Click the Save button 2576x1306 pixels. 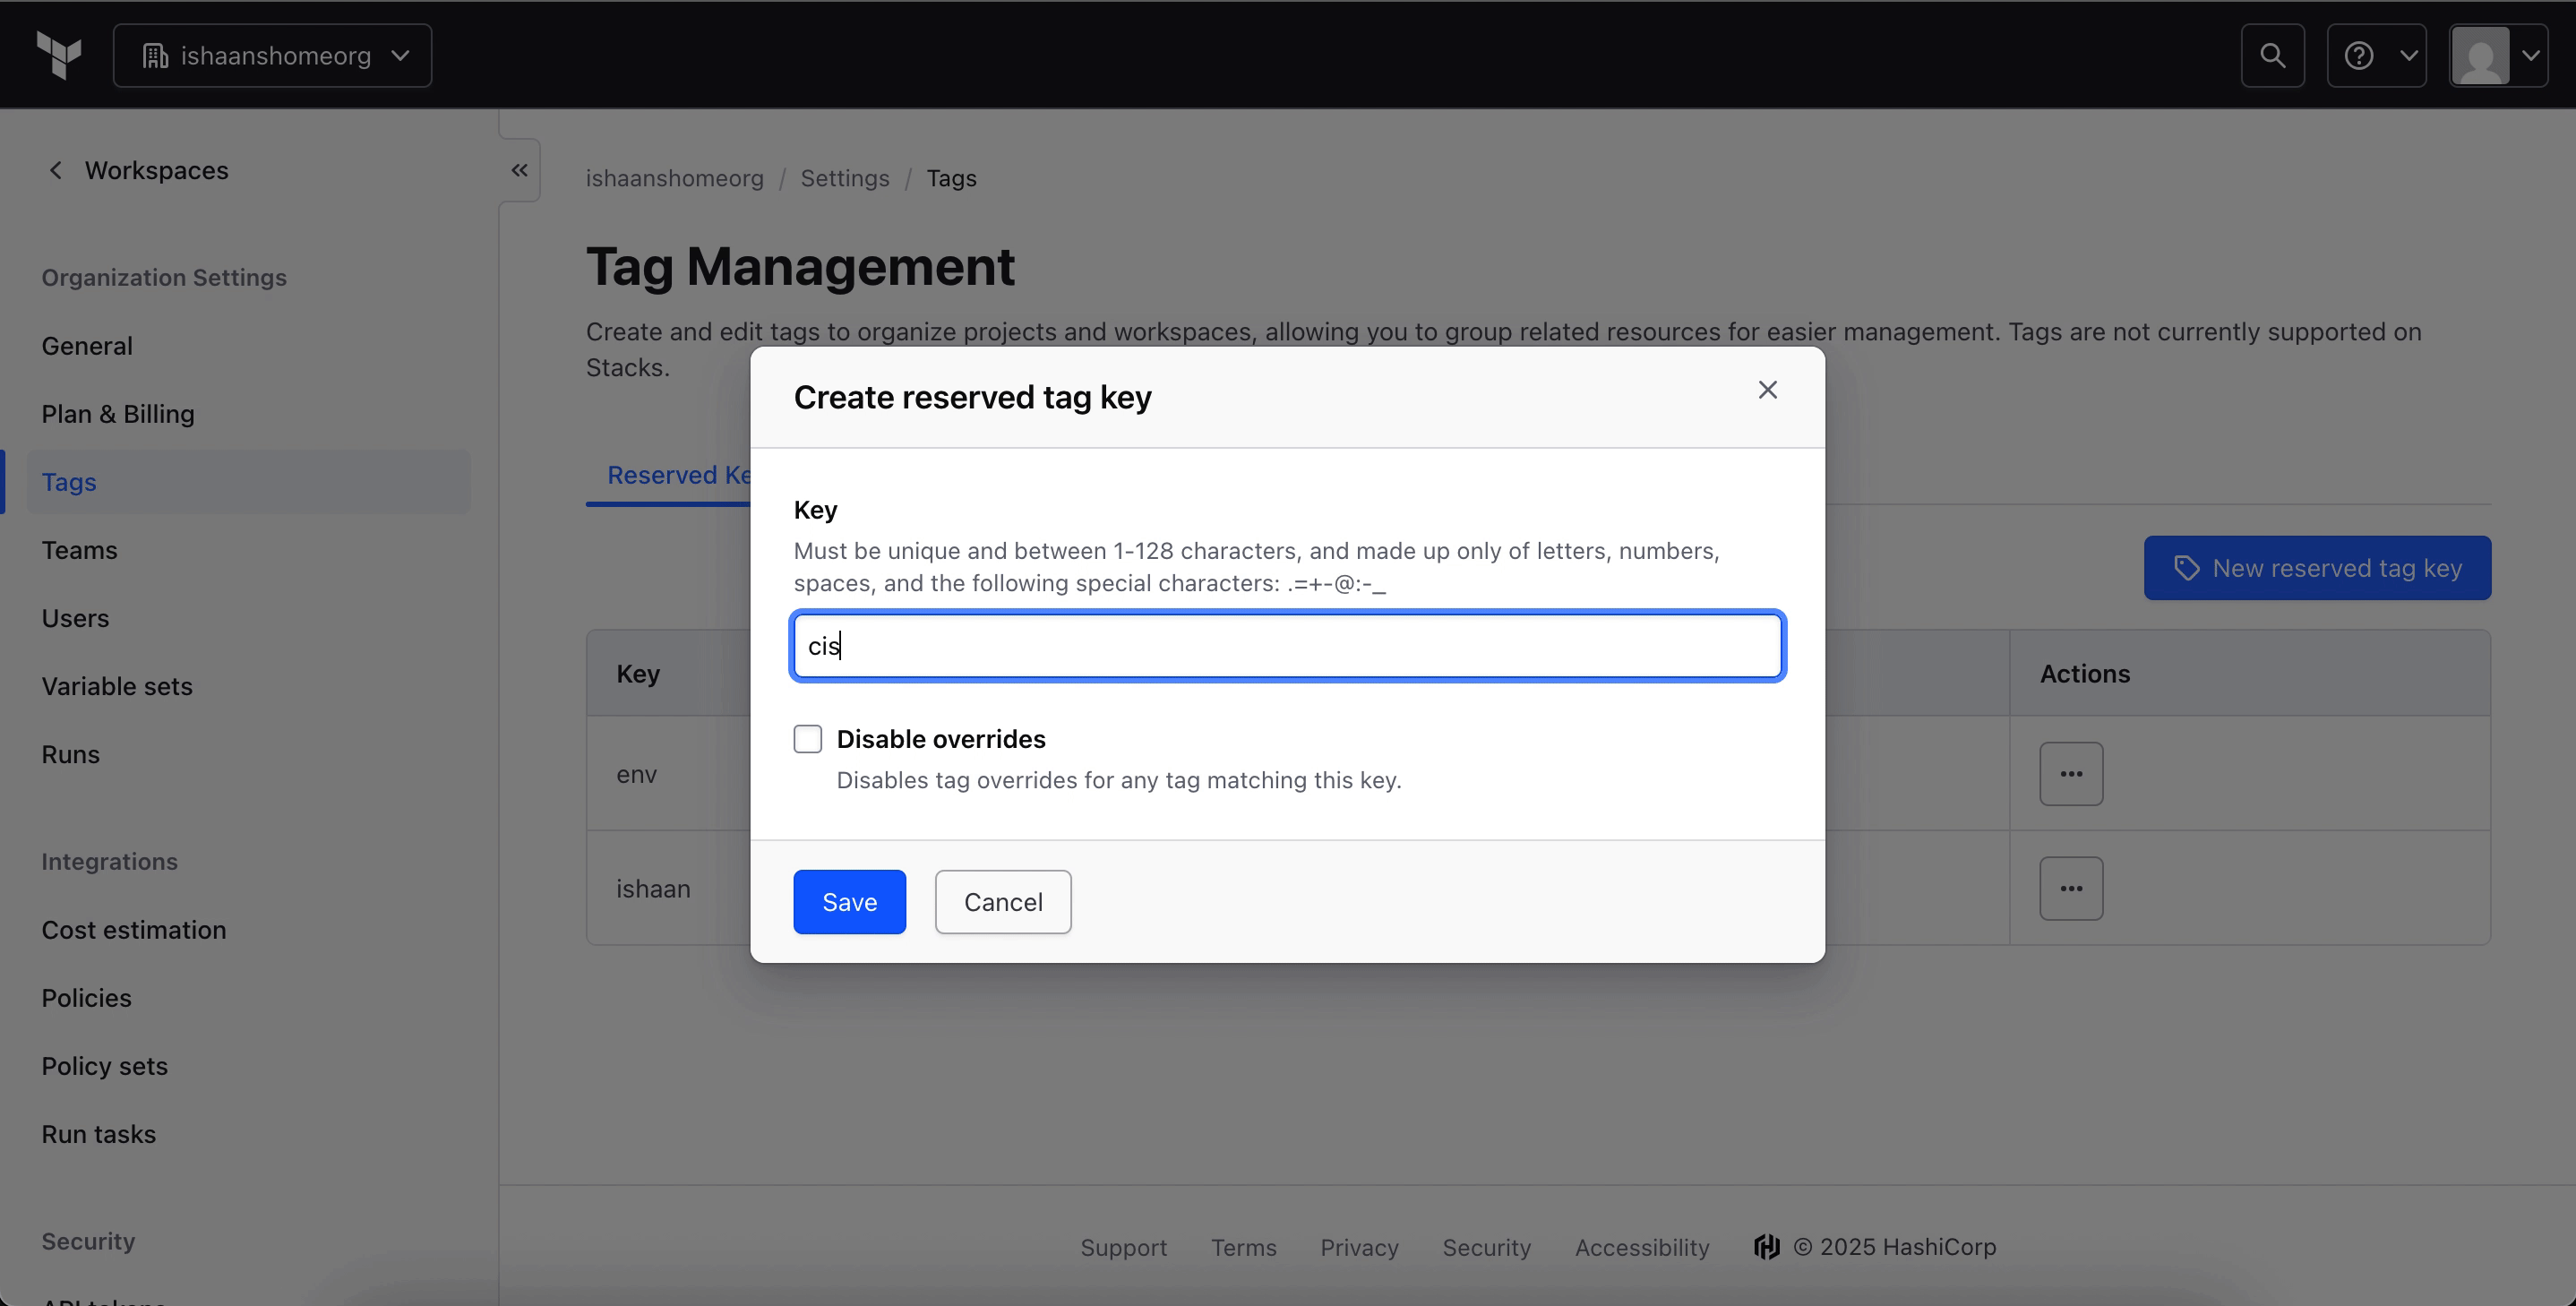[849, 902]
